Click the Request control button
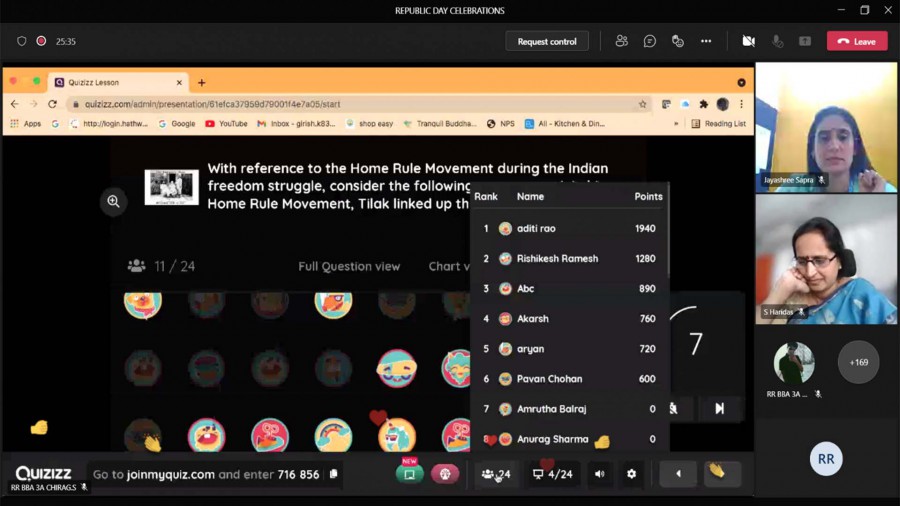This screenshot has height=506, width=900. pos(547,41)
